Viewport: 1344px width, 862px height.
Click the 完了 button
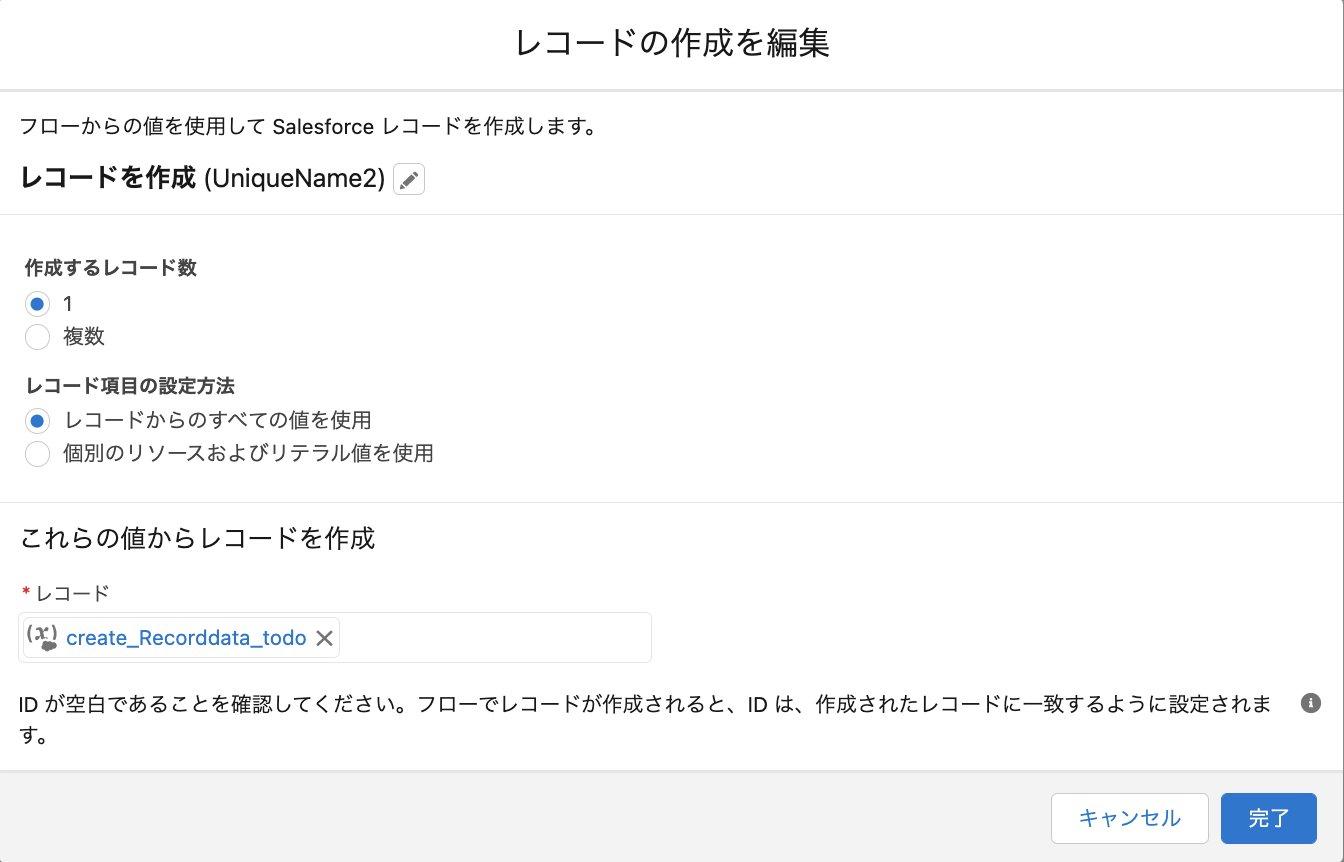pos(1269,819)
